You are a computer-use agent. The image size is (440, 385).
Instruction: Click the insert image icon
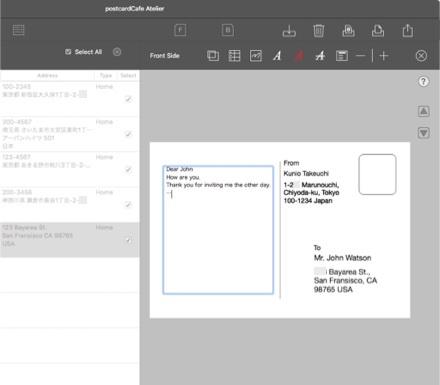pos(256,56)
